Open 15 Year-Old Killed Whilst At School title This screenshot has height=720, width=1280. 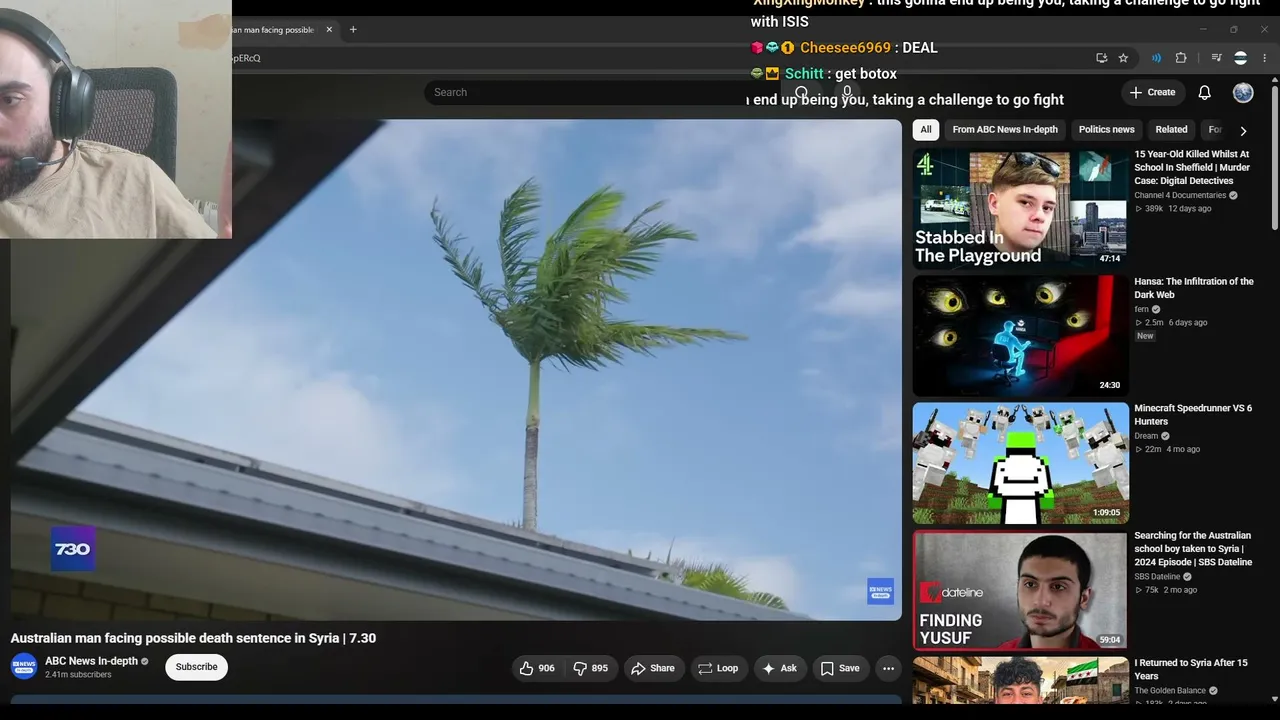1192,168
